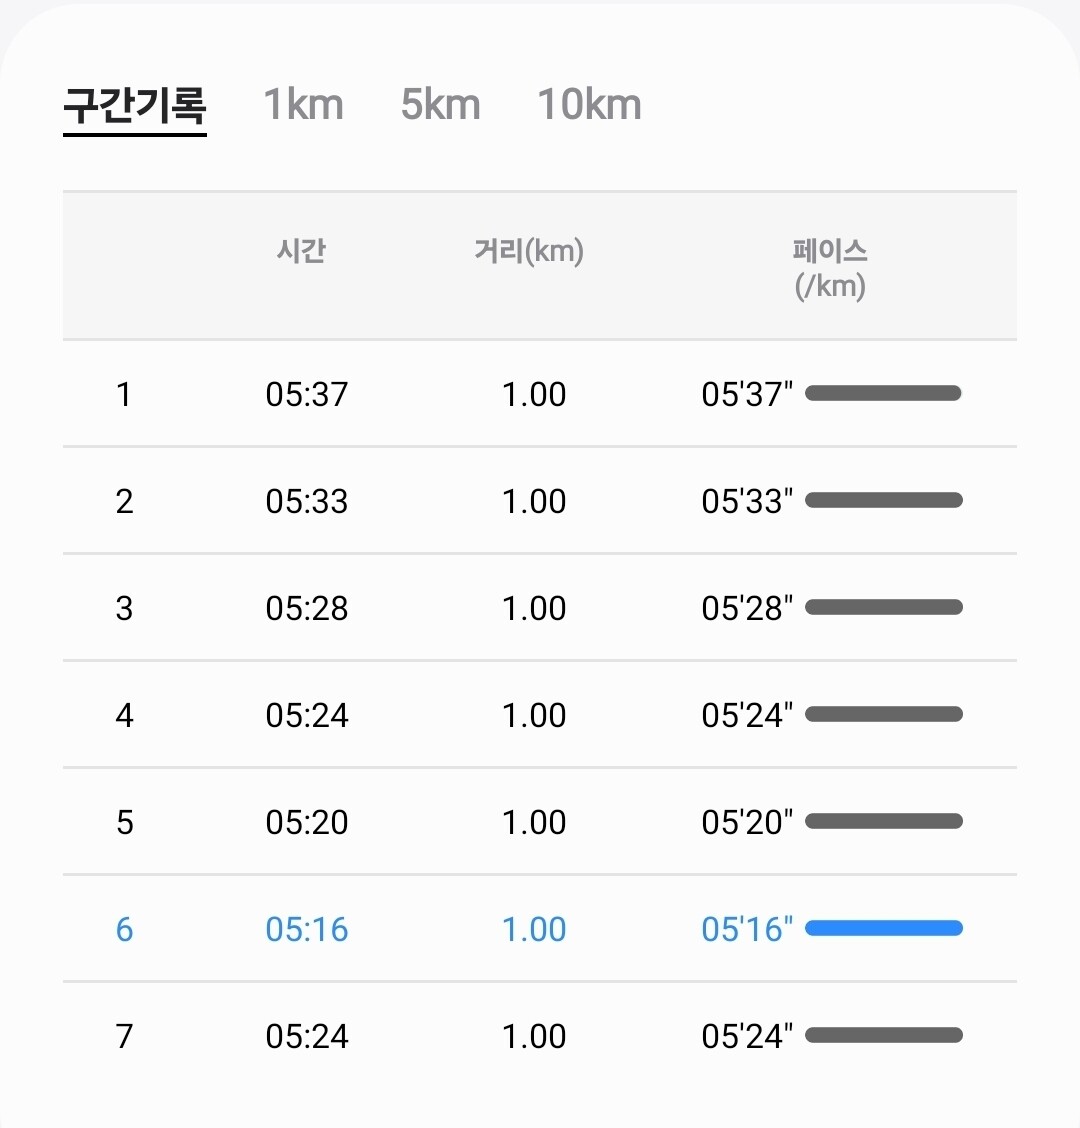This screenshot has height=1128, width=1080.
Task: Tap lap 6 pace 05'16" text
Action: [x=747, y=929]
